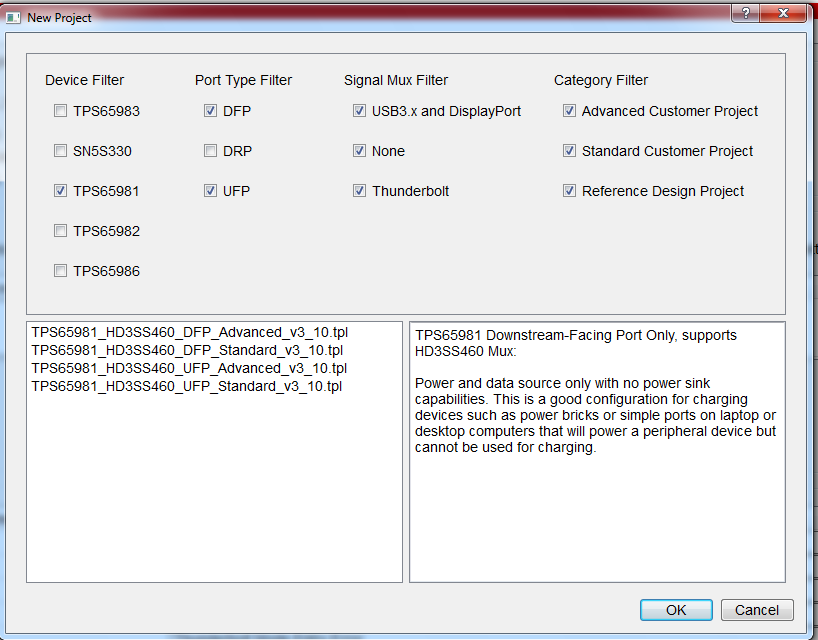Select TPS65981_HD3SS460_DFP_Advanced_v3_10.tpl template
The image size is (818, 640).
189,333
